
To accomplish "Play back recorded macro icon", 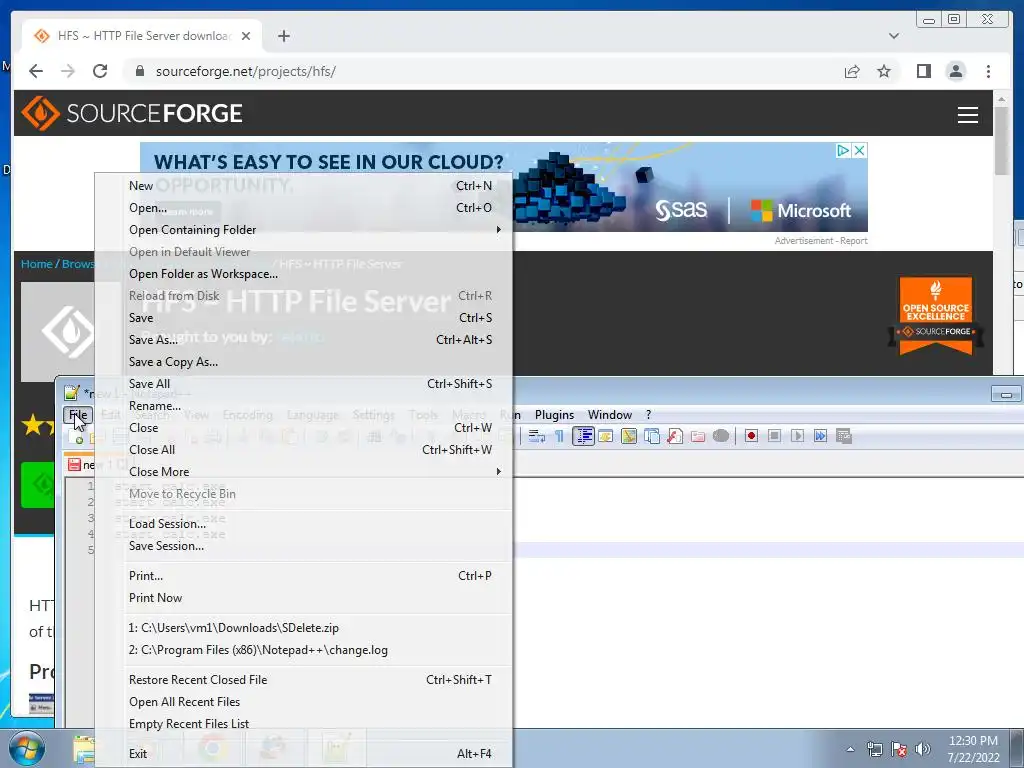I will point(797,436).
